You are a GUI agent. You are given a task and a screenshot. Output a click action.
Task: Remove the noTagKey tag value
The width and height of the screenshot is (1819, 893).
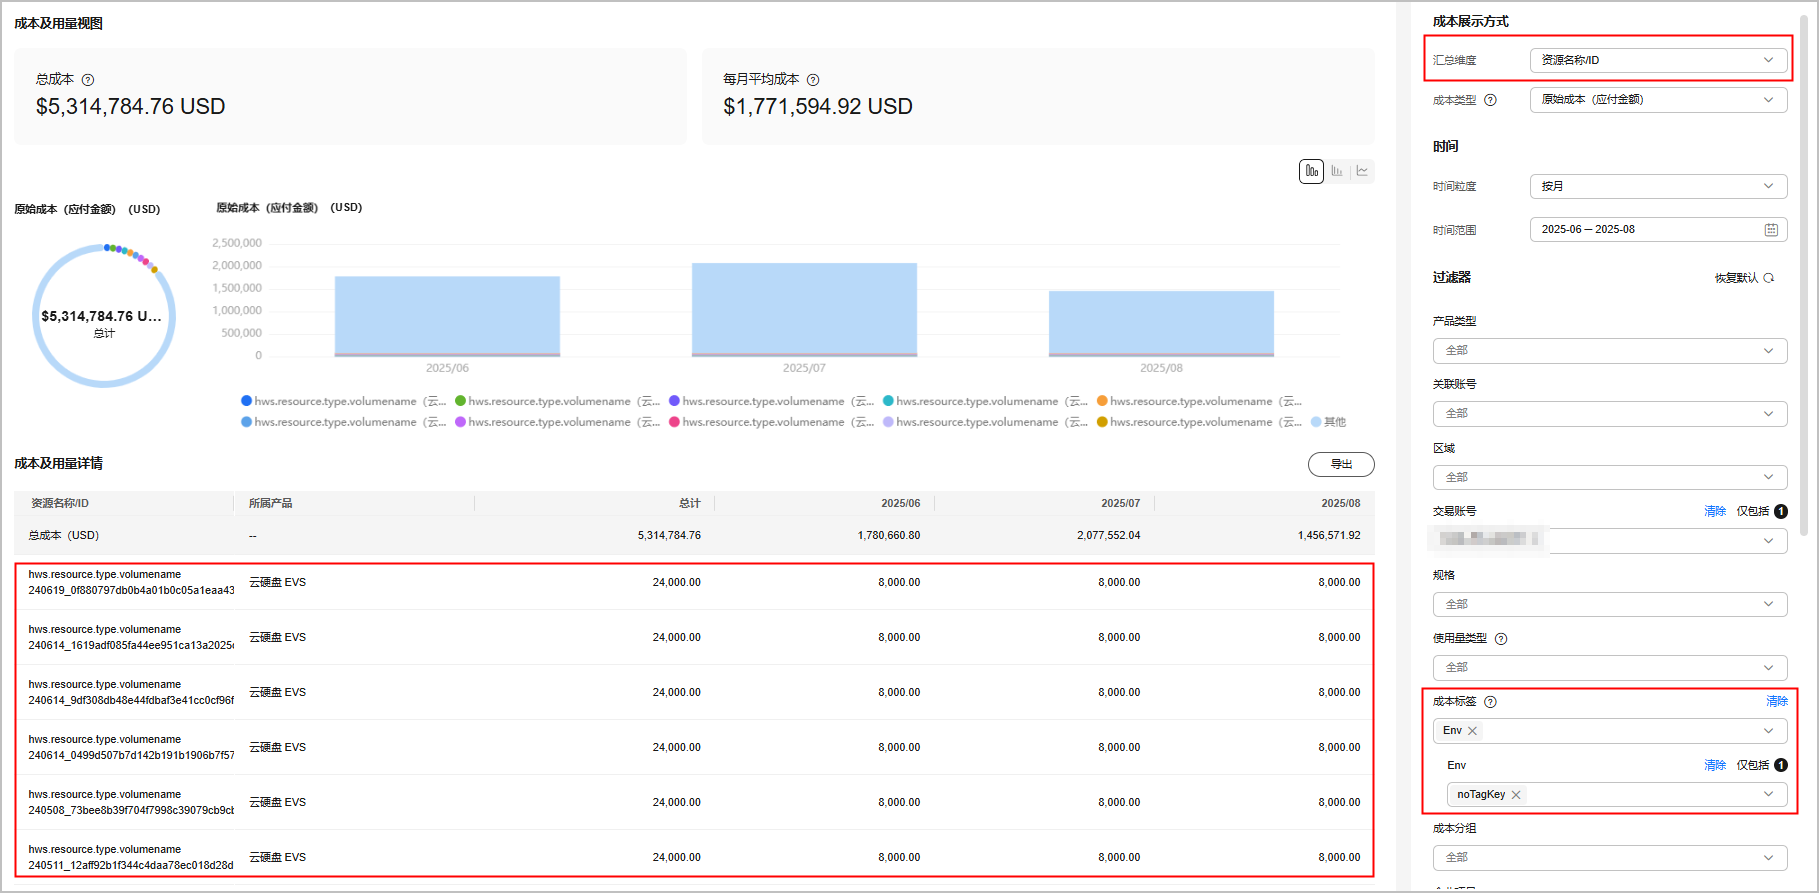click(x=1516, y=795)
